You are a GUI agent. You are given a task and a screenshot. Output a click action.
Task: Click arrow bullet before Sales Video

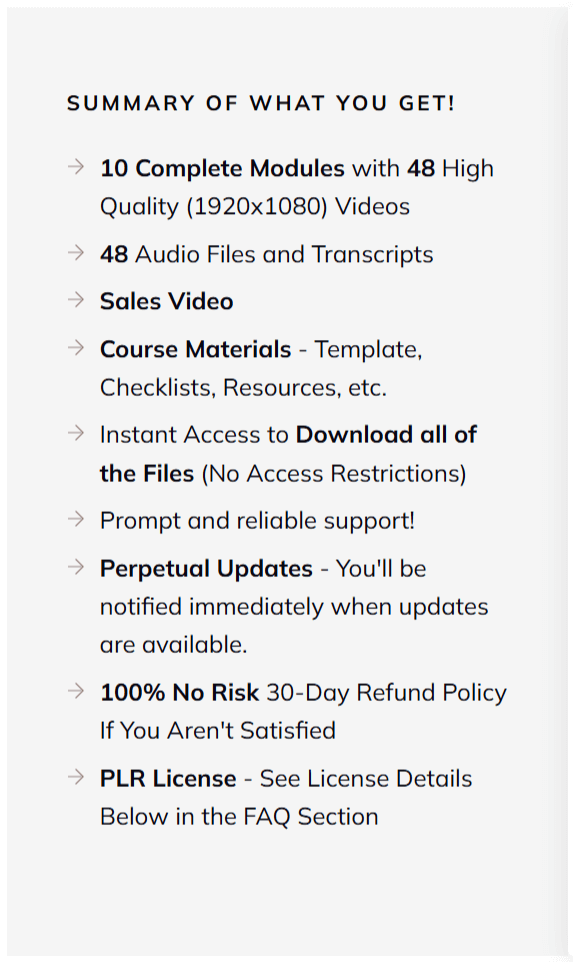pyautogui.click(x=75, y=300)
